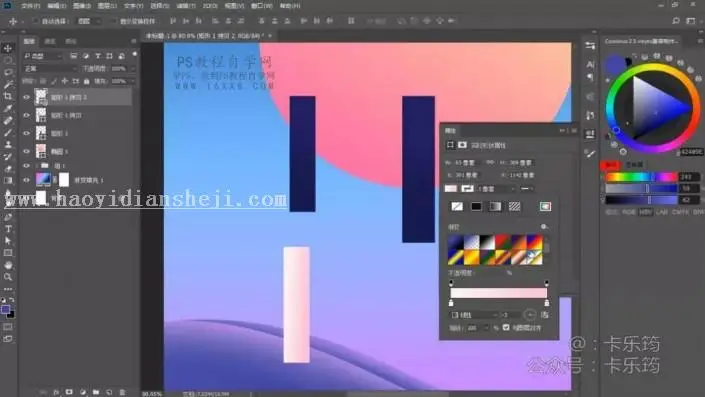Select the Brush tool

(x=8, y=133)
